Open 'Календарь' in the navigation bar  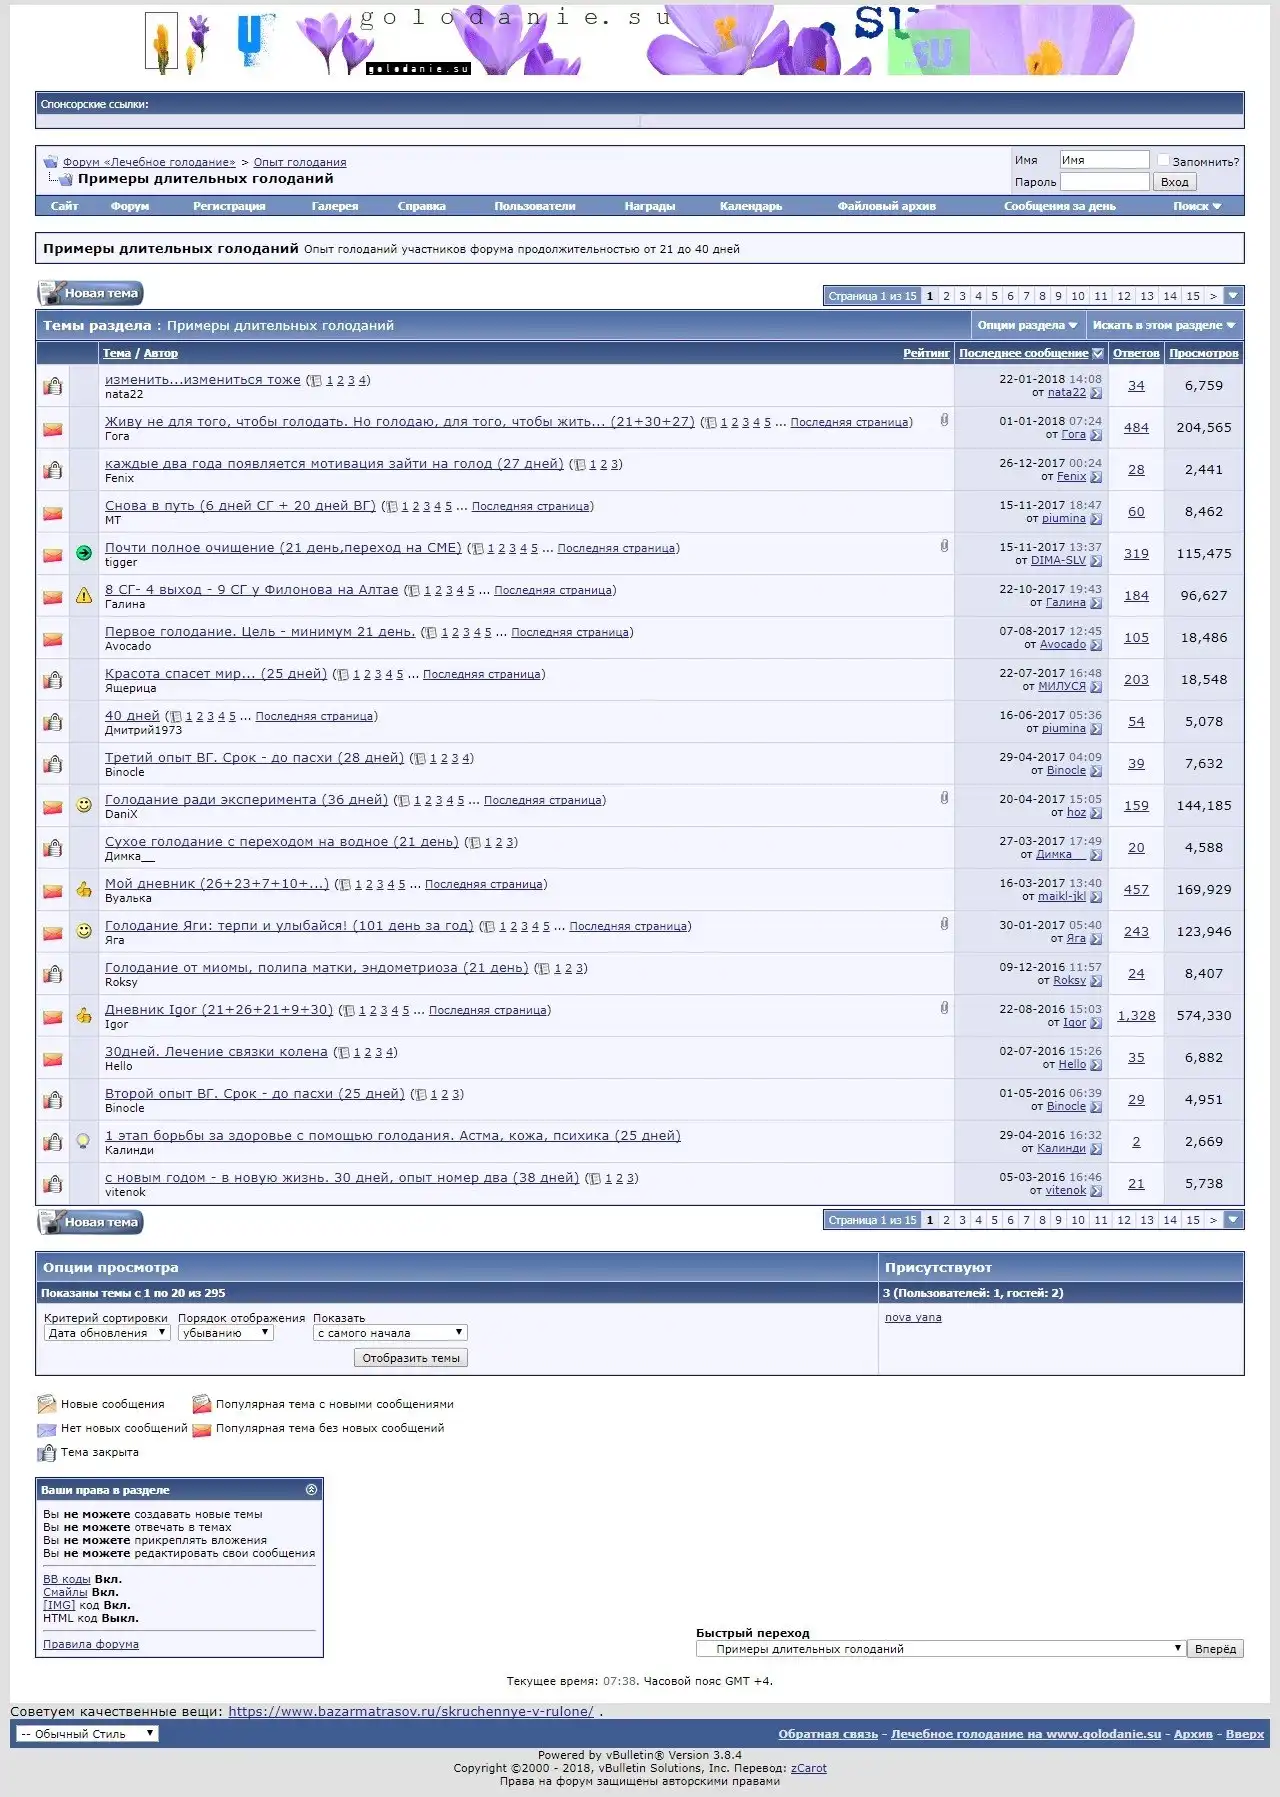pyautogui.click(x=750, y=206)
